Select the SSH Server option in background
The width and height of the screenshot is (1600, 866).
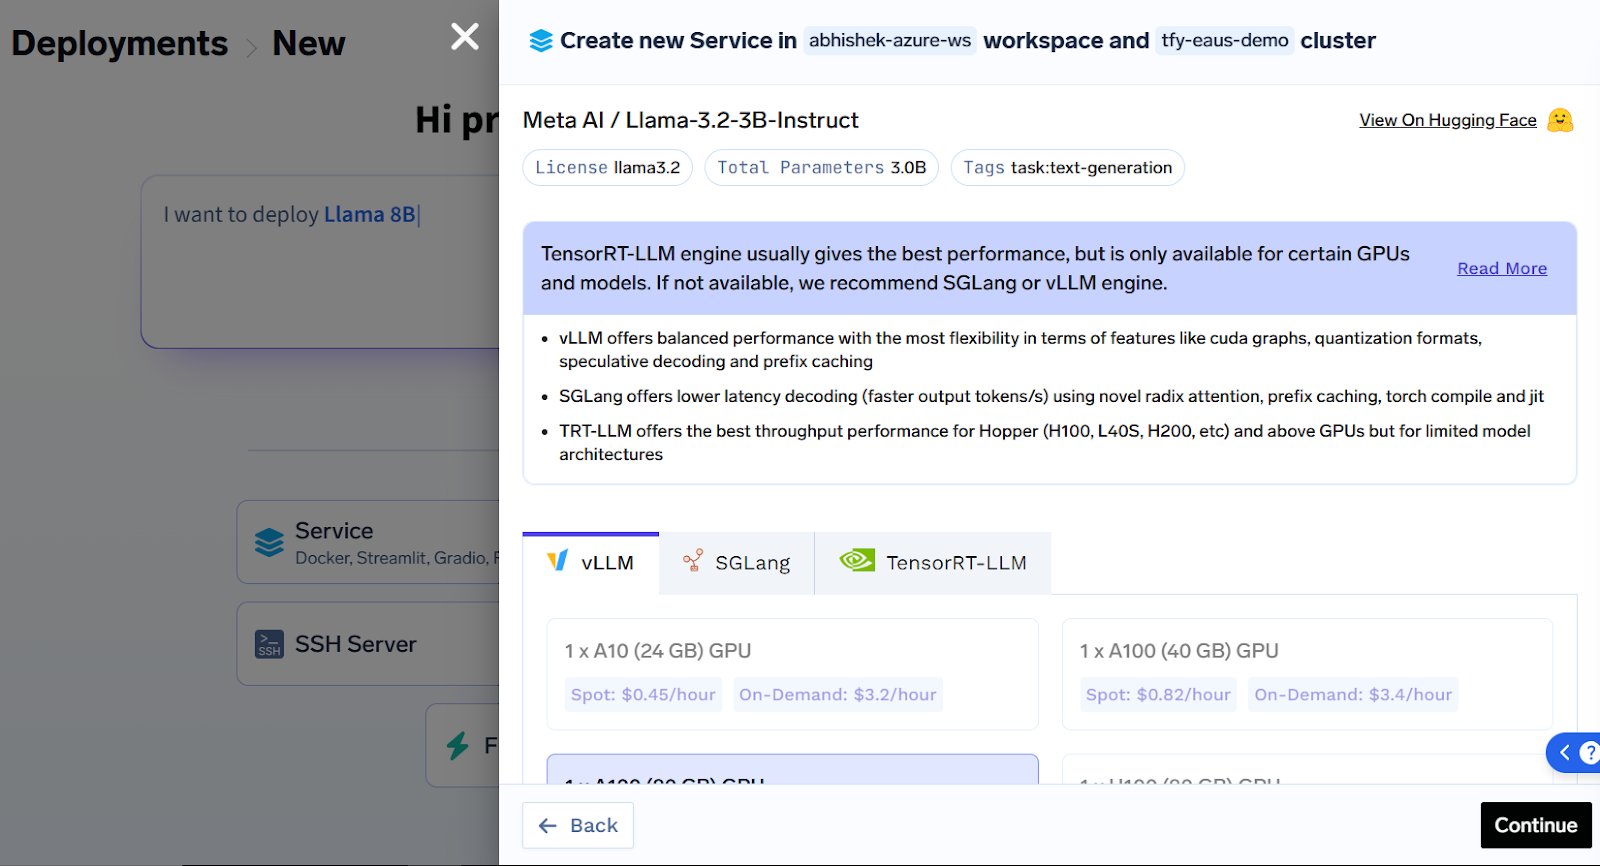(368, 644)
